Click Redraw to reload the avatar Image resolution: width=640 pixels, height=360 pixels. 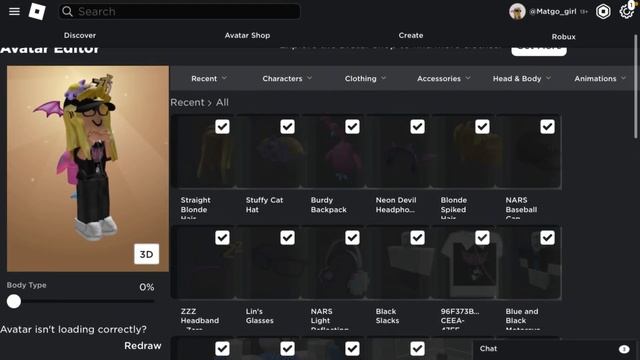[142, 346]
